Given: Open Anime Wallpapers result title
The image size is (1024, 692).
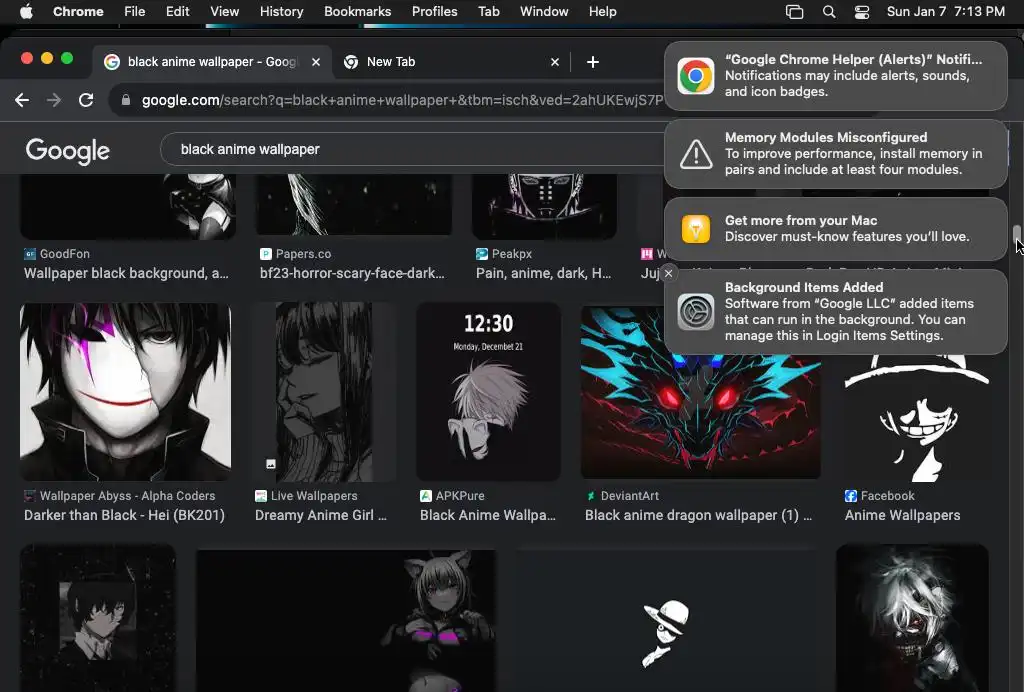Looking at the screenshot, I should [902, 516].
